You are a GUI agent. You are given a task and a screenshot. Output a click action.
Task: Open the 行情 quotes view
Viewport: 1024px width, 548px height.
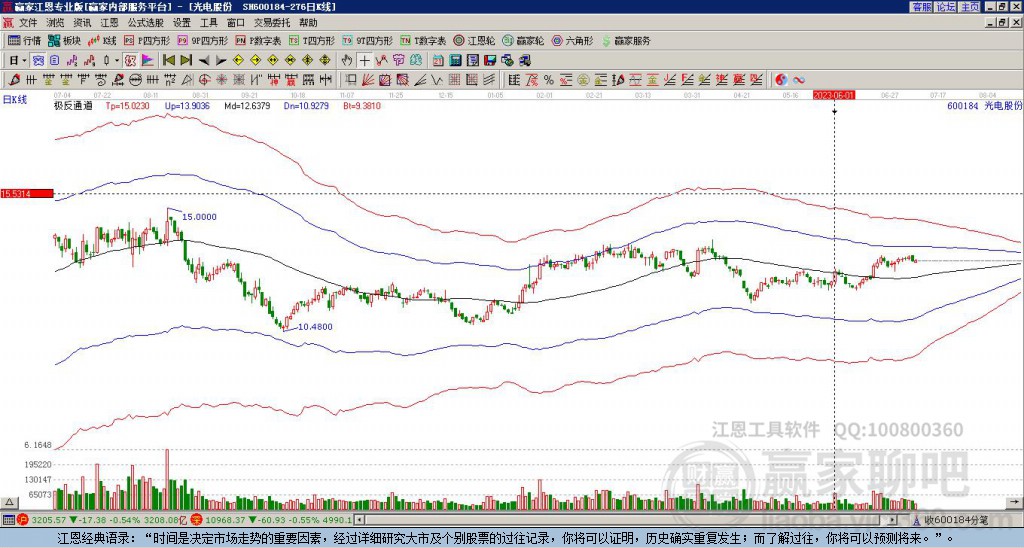pyautogui.click(x=24, y=40)
